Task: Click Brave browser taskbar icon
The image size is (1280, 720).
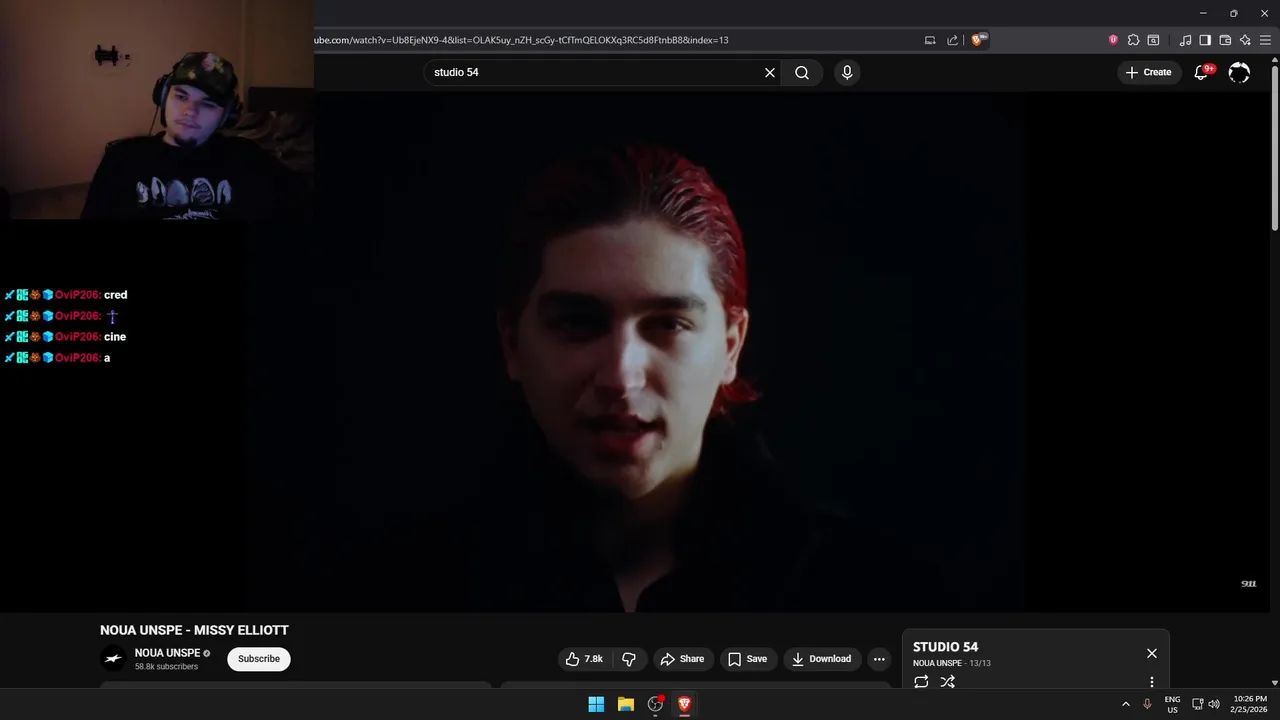Action: pos(684,704)
